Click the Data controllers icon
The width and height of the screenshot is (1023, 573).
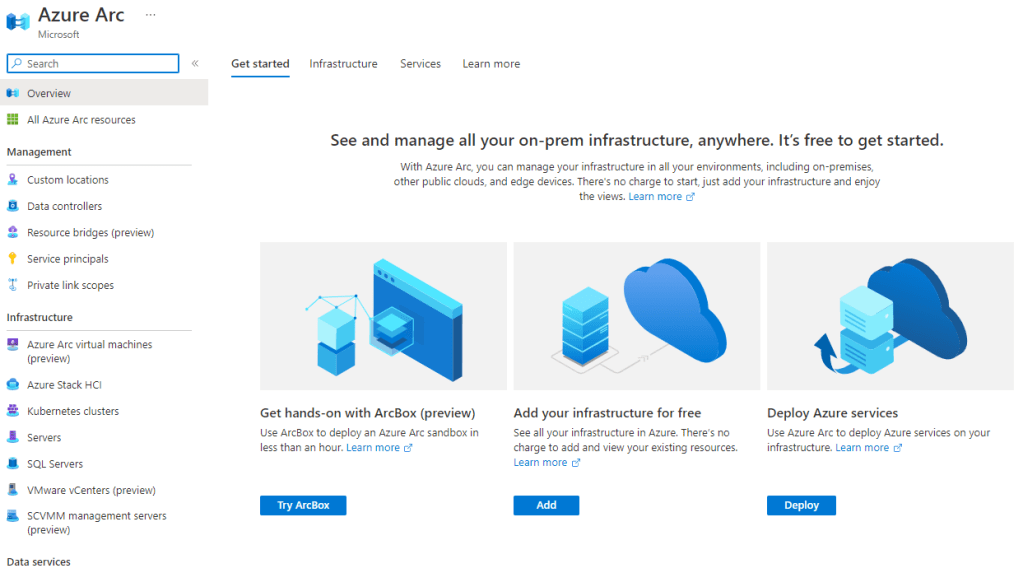point(13,206)
